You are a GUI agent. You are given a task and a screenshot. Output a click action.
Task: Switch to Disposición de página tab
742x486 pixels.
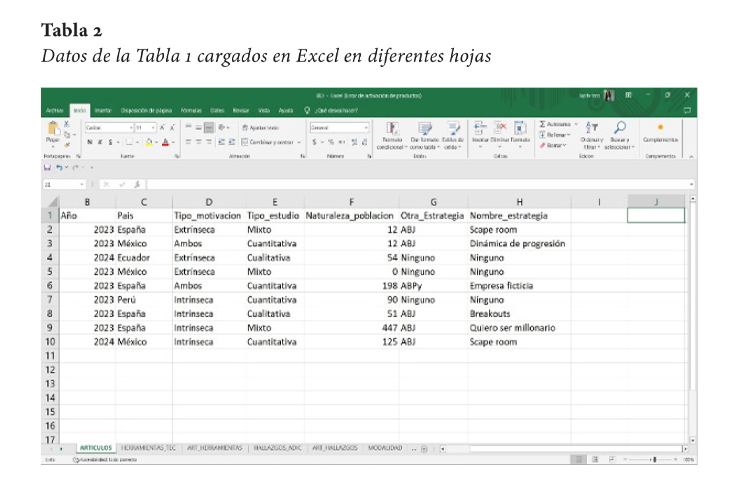(146, 110)
